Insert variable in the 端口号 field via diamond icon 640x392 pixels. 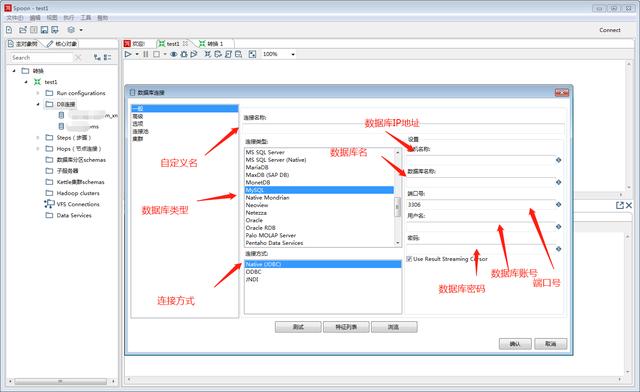coord(558,204)
